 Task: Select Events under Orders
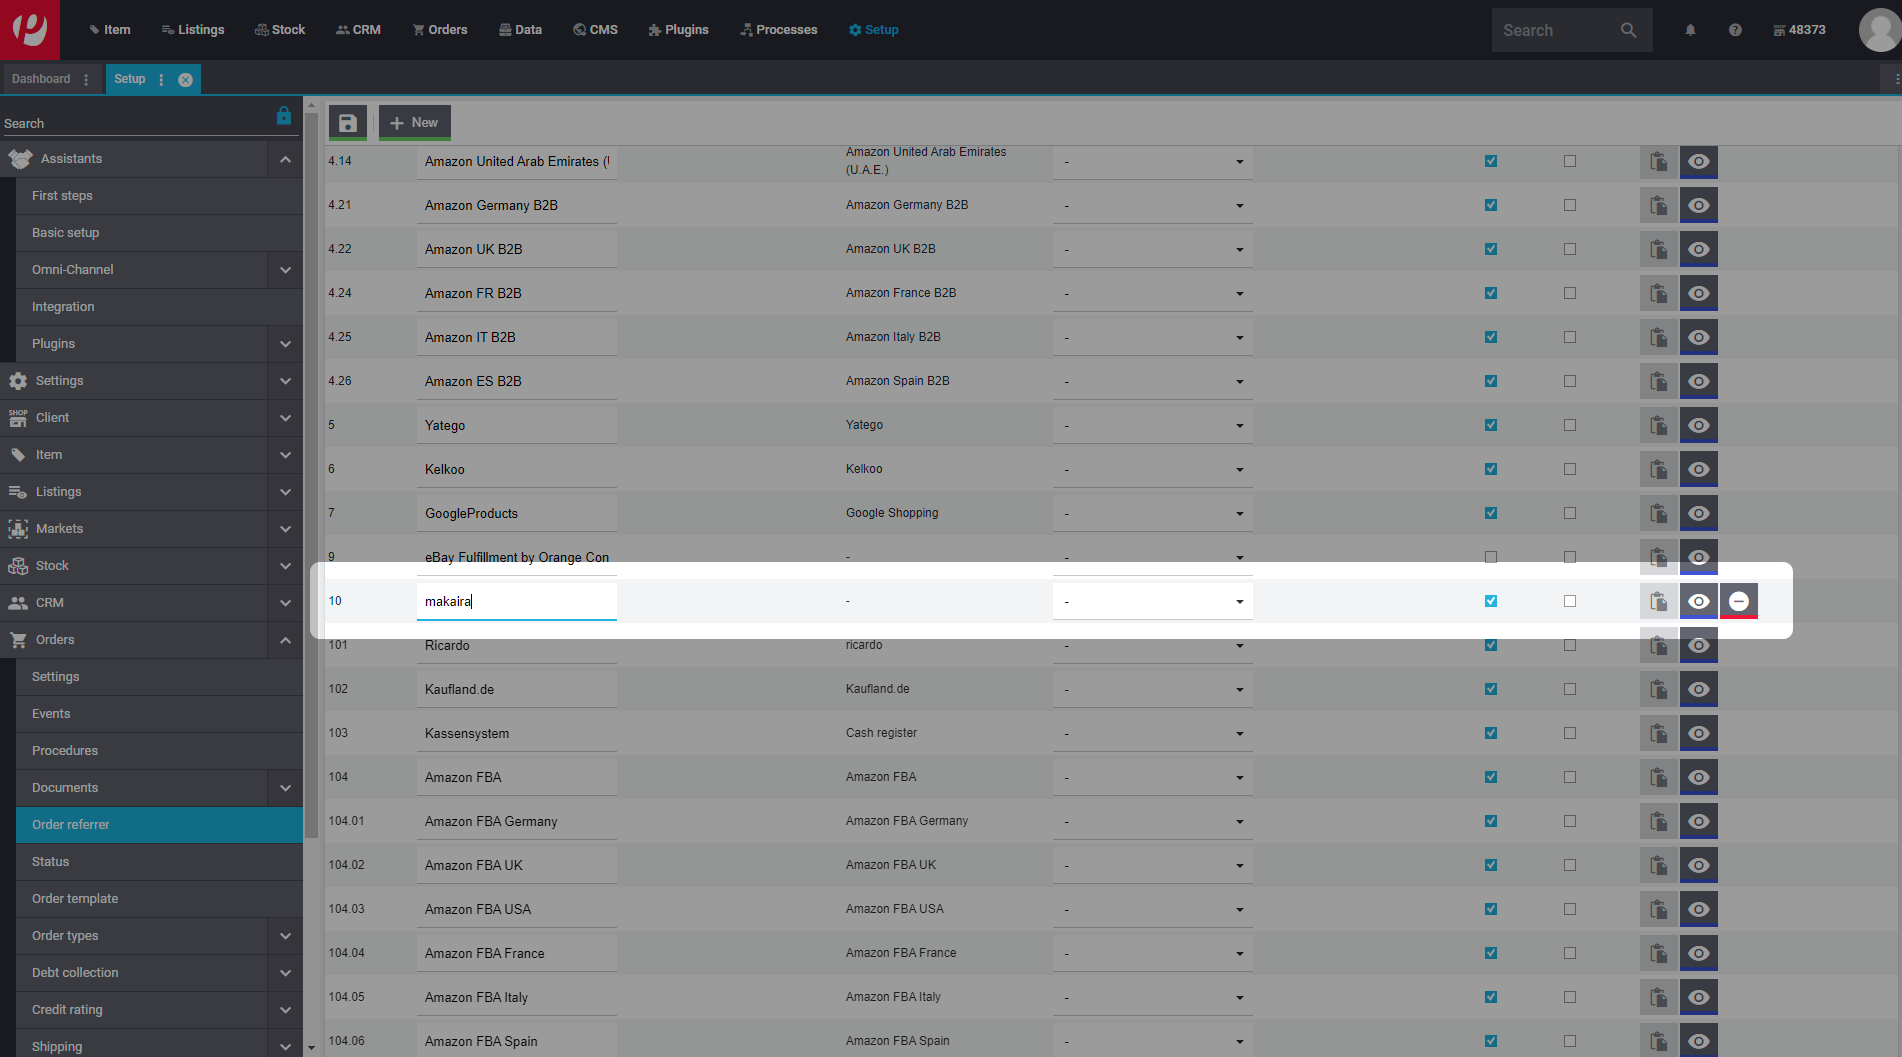(159, 714)
